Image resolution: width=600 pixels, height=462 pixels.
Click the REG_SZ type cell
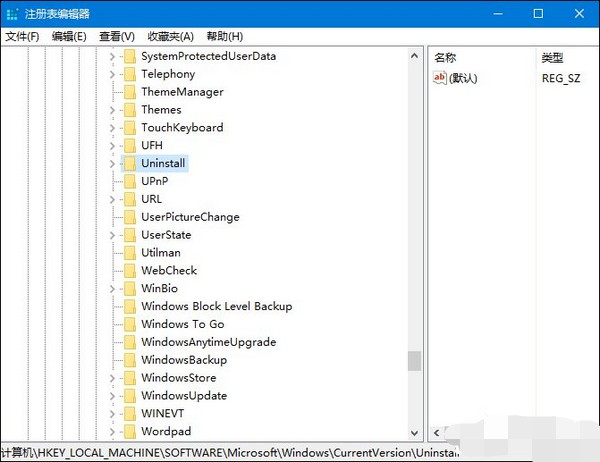(561, 78)
